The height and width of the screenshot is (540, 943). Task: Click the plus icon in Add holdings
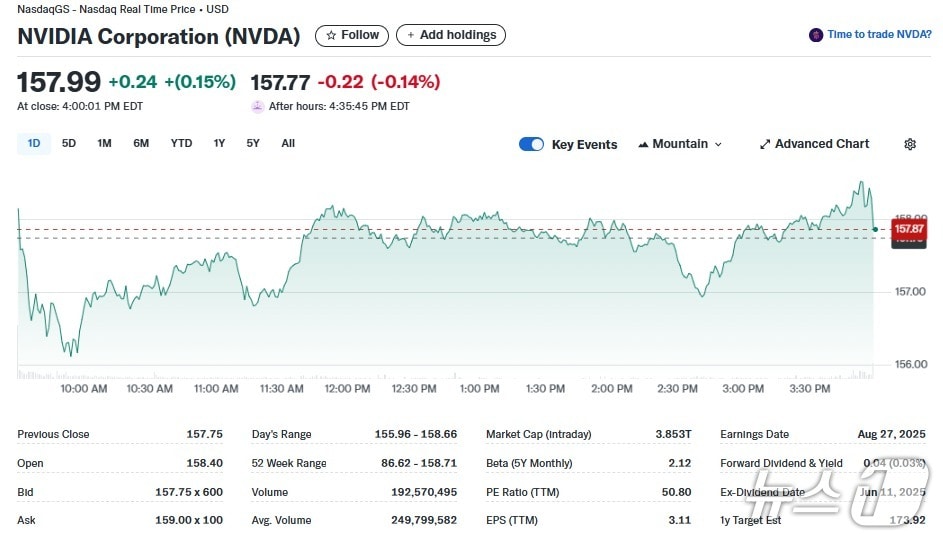click(410, 35)
